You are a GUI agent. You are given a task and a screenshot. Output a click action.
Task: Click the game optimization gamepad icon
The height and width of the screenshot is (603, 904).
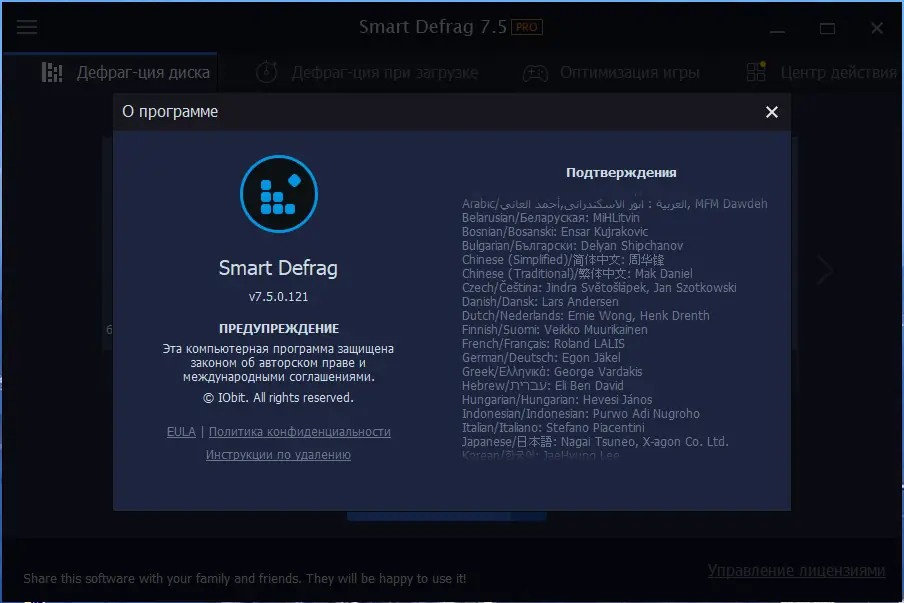tap(536, 72)
